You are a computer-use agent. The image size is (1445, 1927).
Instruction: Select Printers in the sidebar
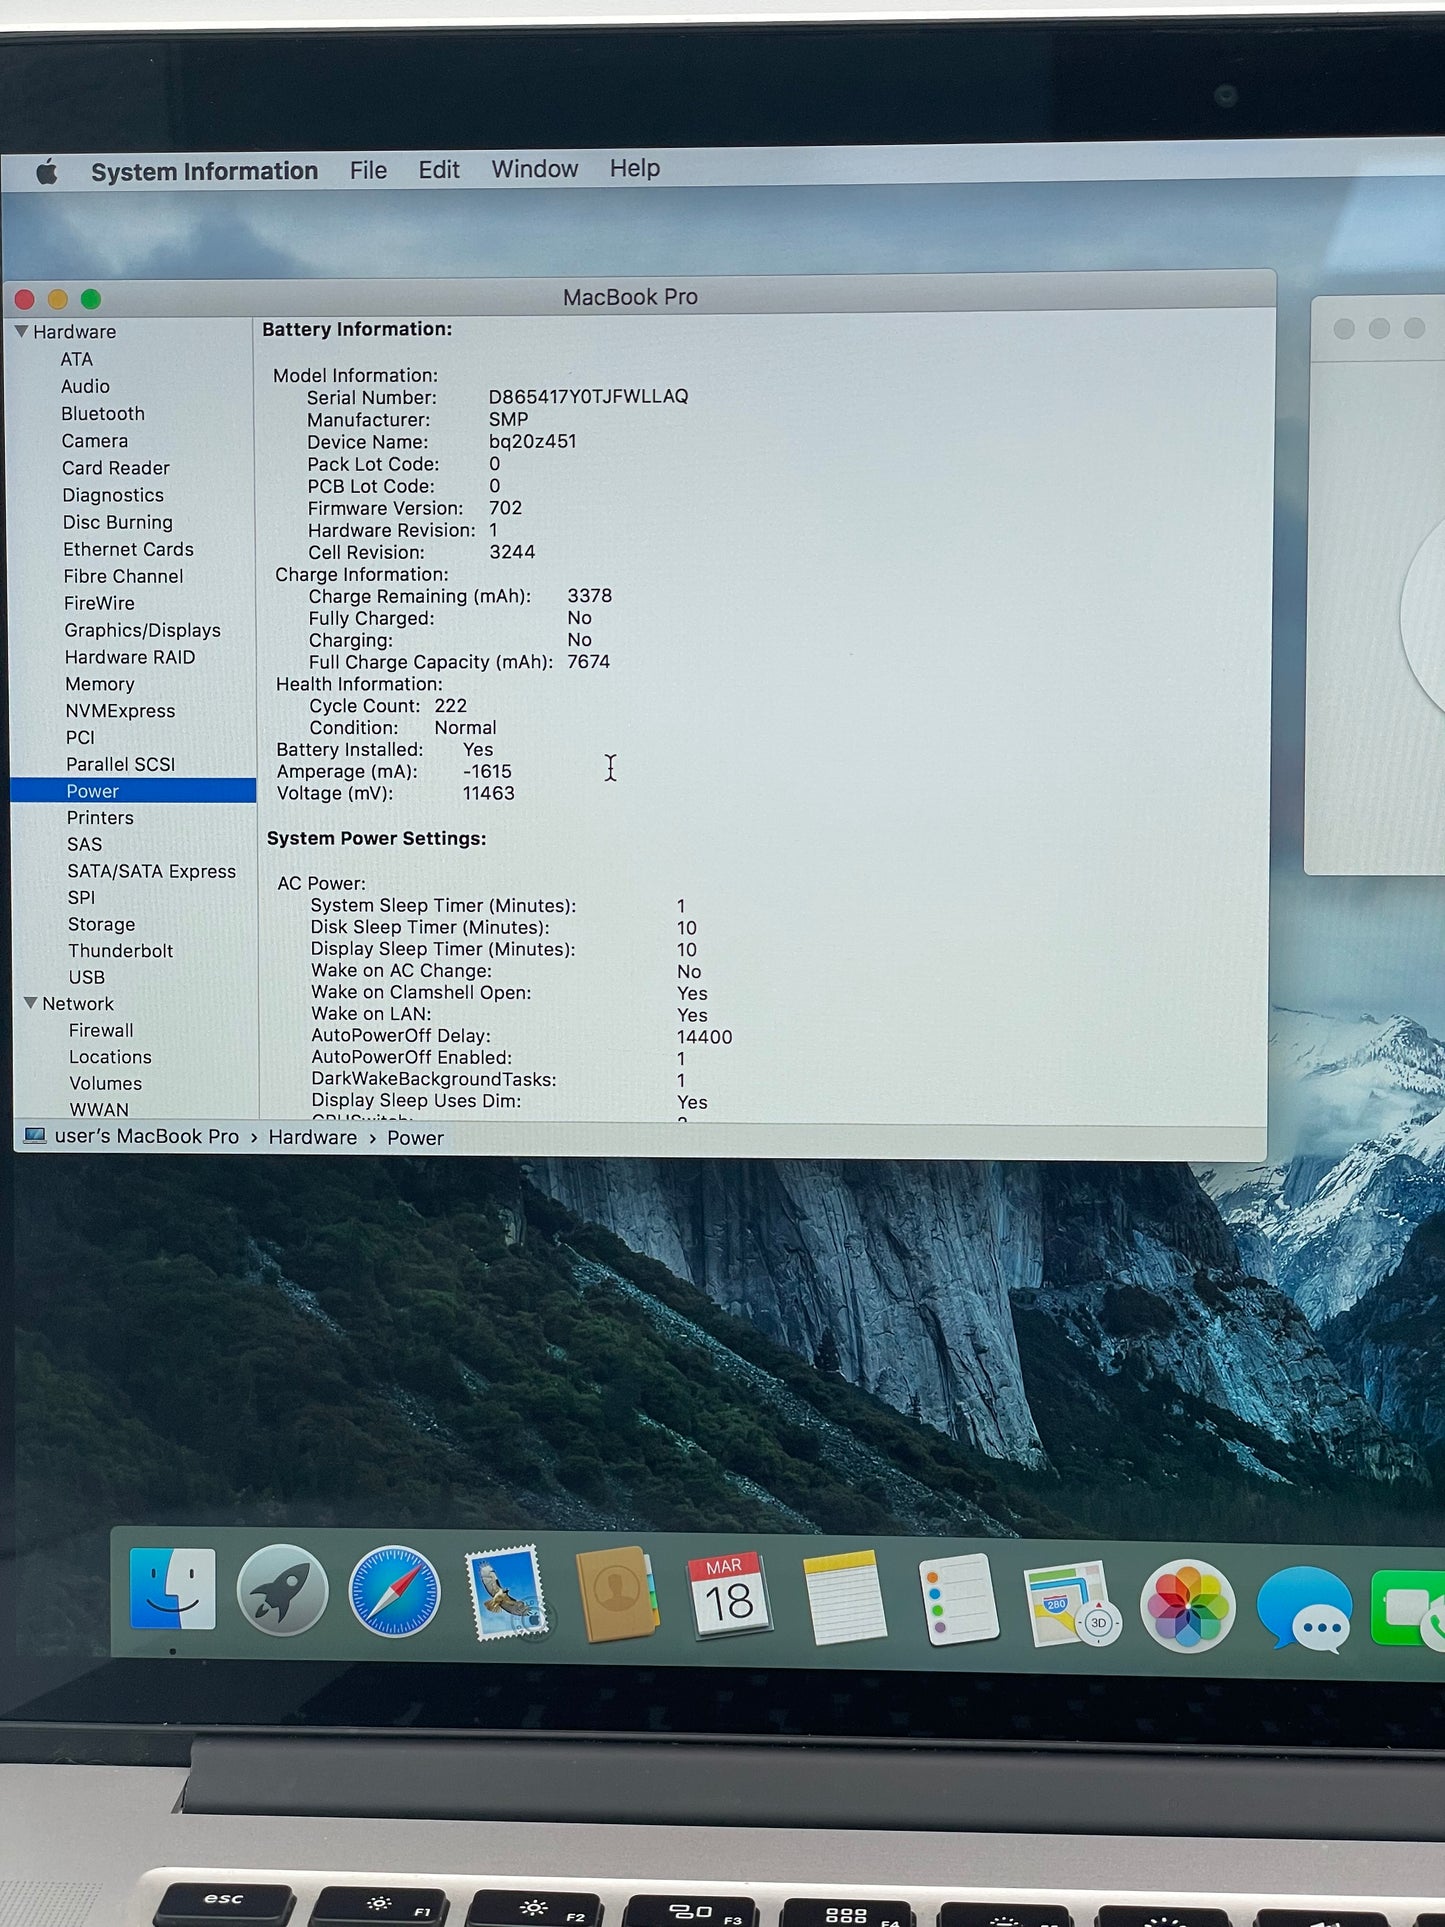100,817
